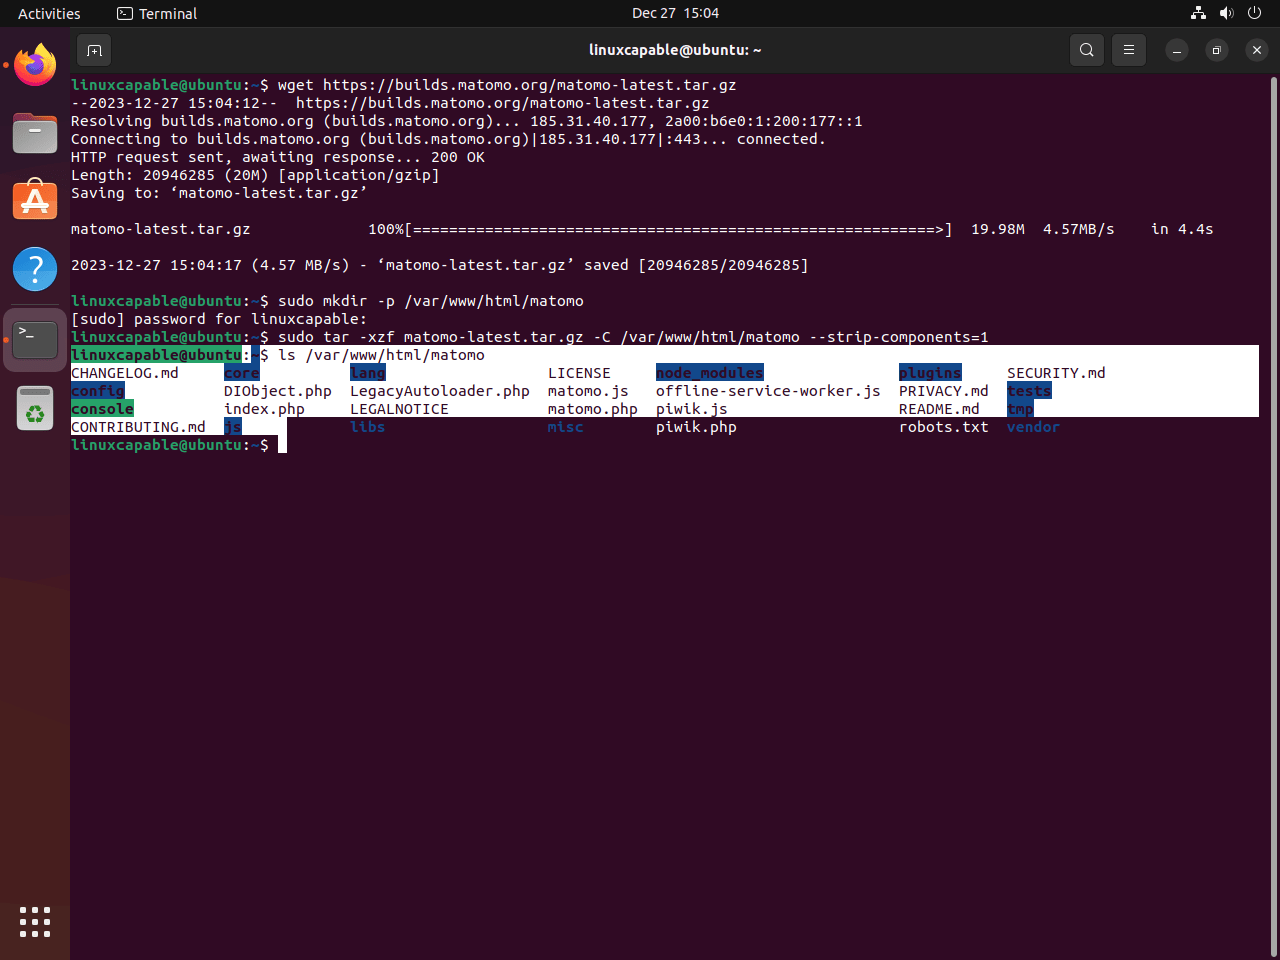Click the config directory name
Screen dimensions: 1280x960
coord(98,391)
